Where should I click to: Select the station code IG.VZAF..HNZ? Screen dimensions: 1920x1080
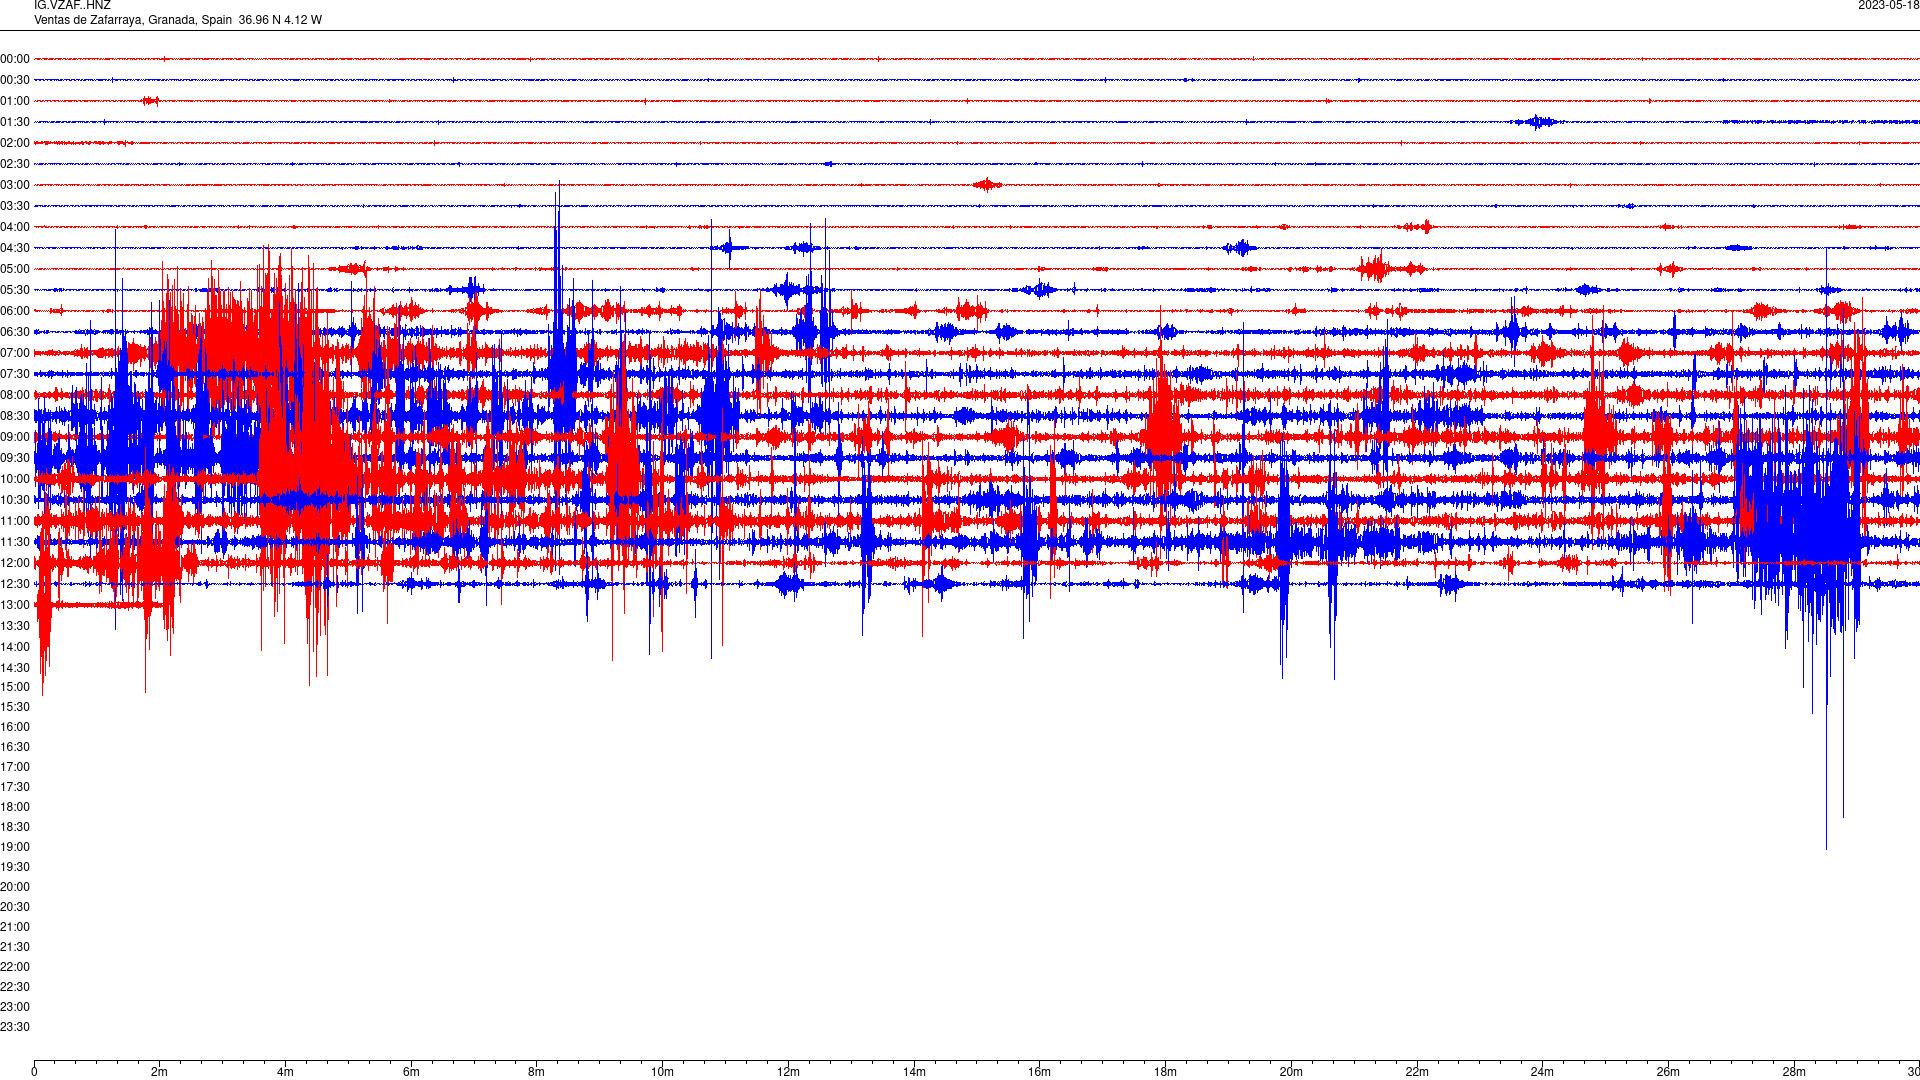click(x=72, y=6)
